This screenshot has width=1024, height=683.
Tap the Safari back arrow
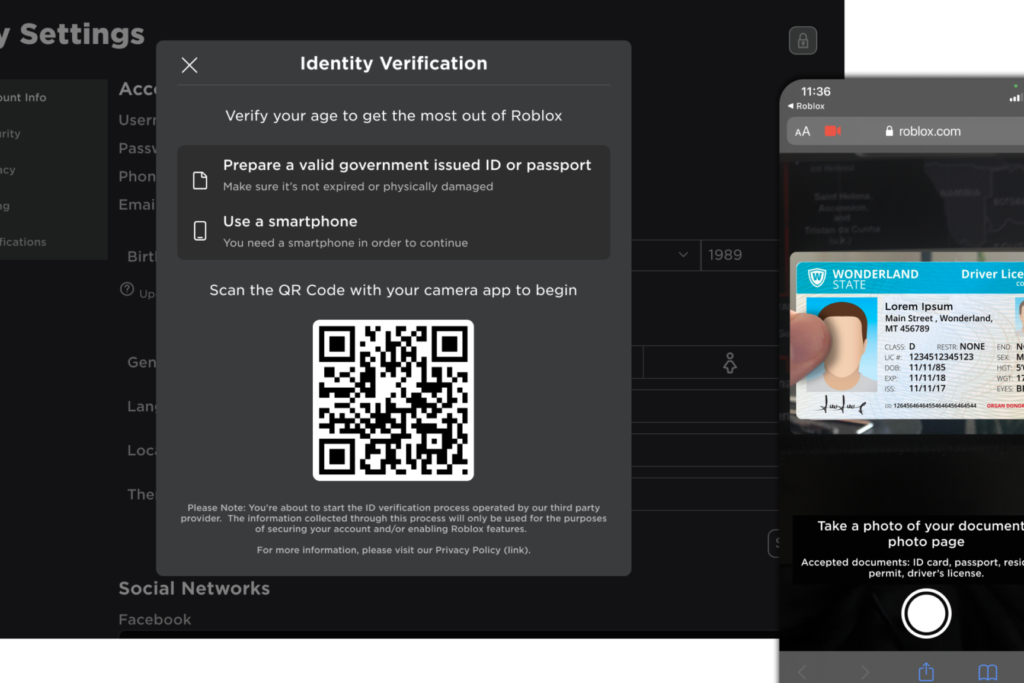803,671
